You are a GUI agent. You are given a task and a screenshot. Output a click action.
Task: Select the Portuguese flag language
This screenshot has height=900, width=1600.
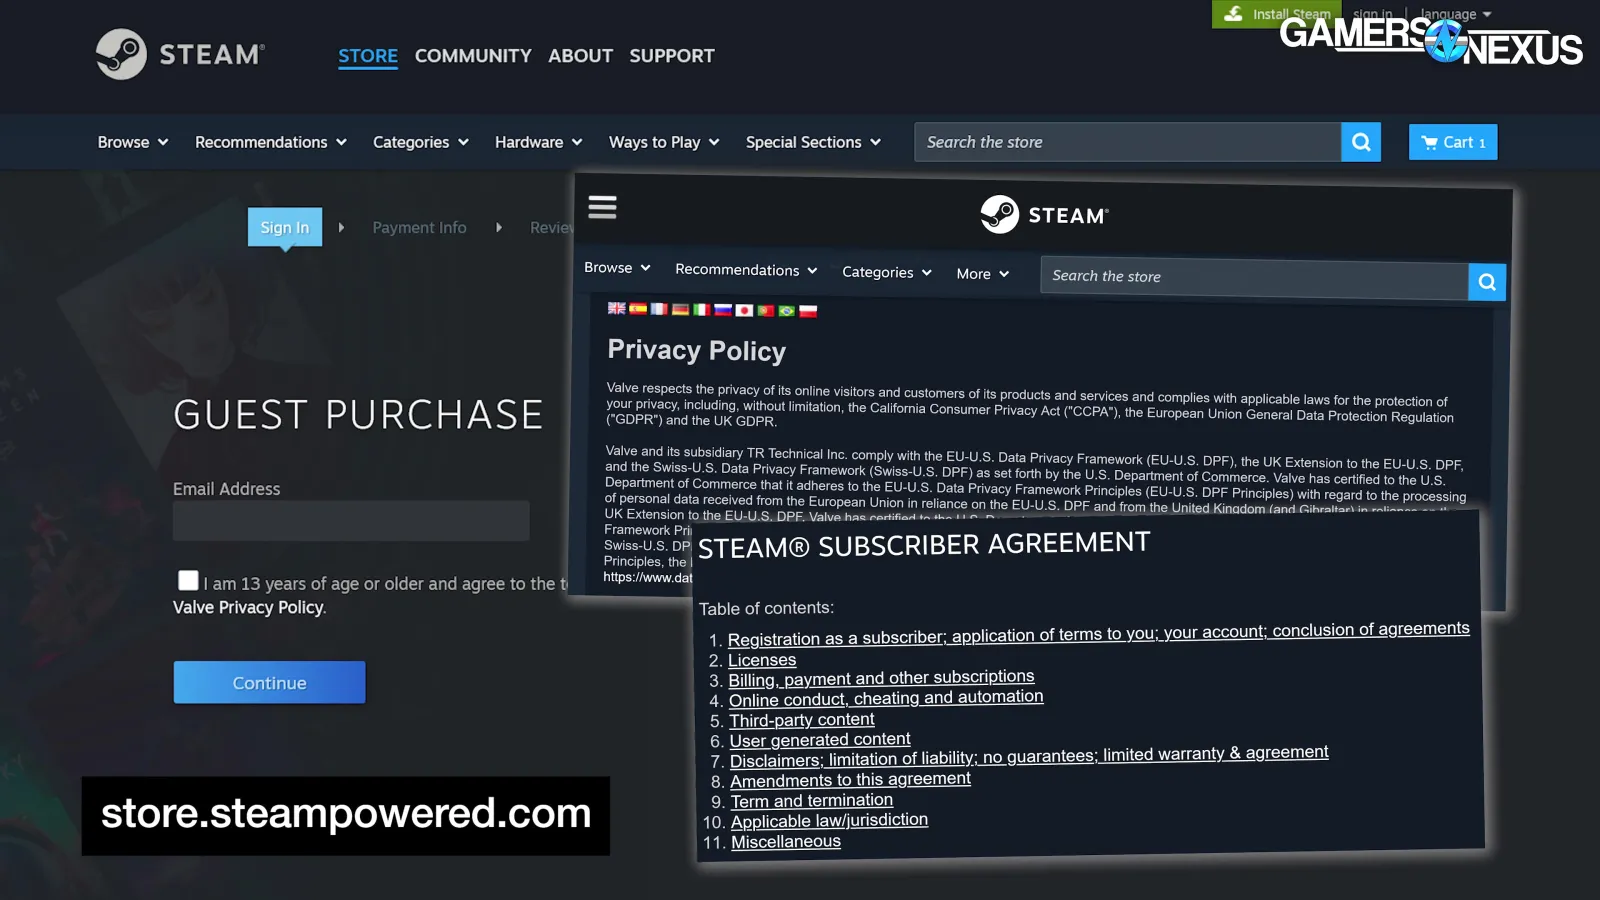[766, 311]
